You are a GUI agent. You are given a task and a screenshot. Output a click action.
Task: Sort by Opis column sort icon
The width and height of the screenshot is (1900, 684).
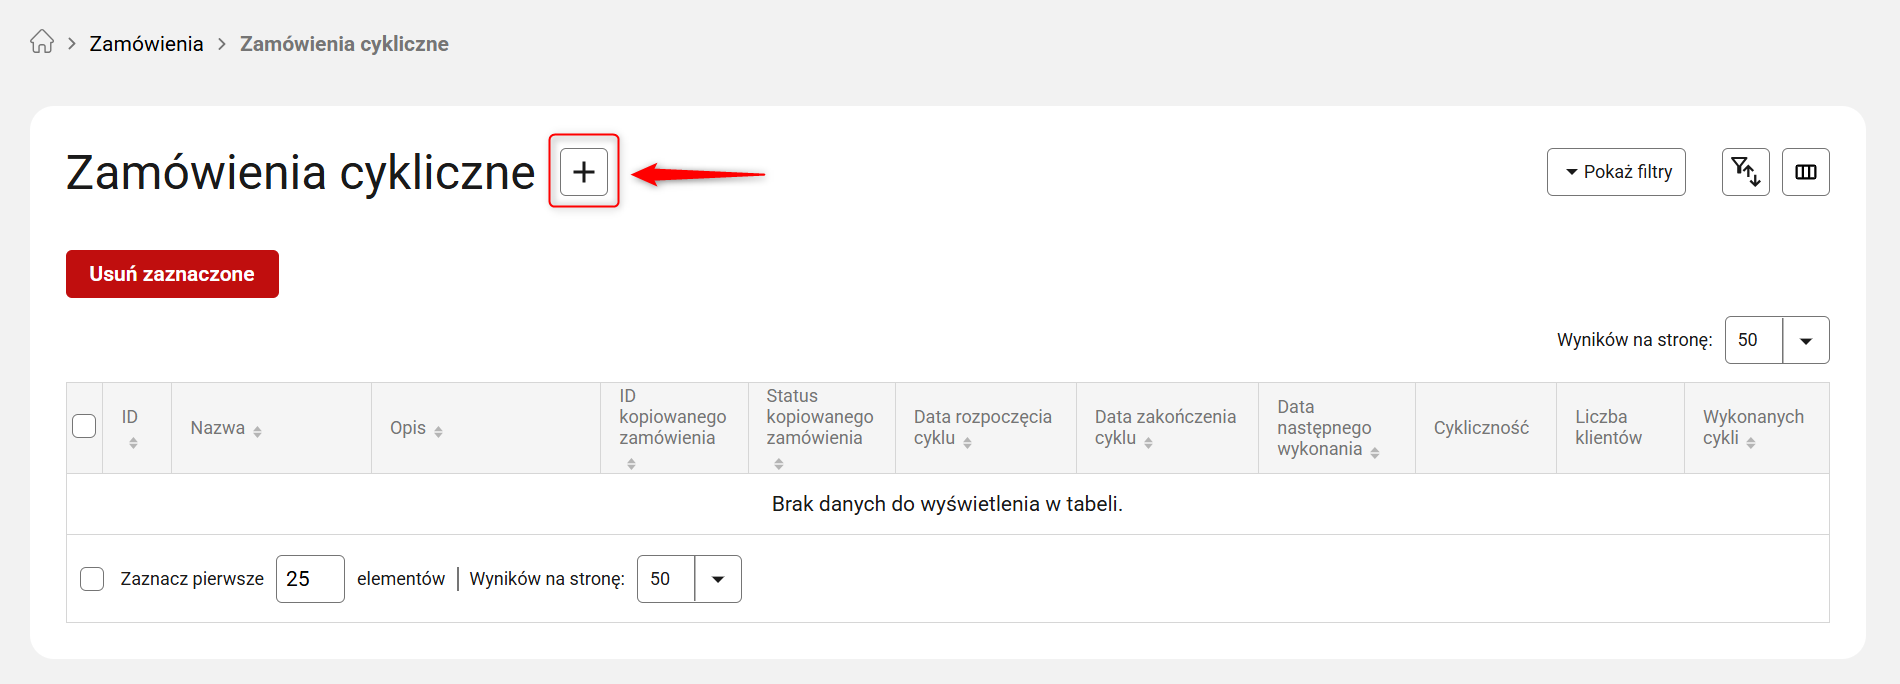pos(438,431)
